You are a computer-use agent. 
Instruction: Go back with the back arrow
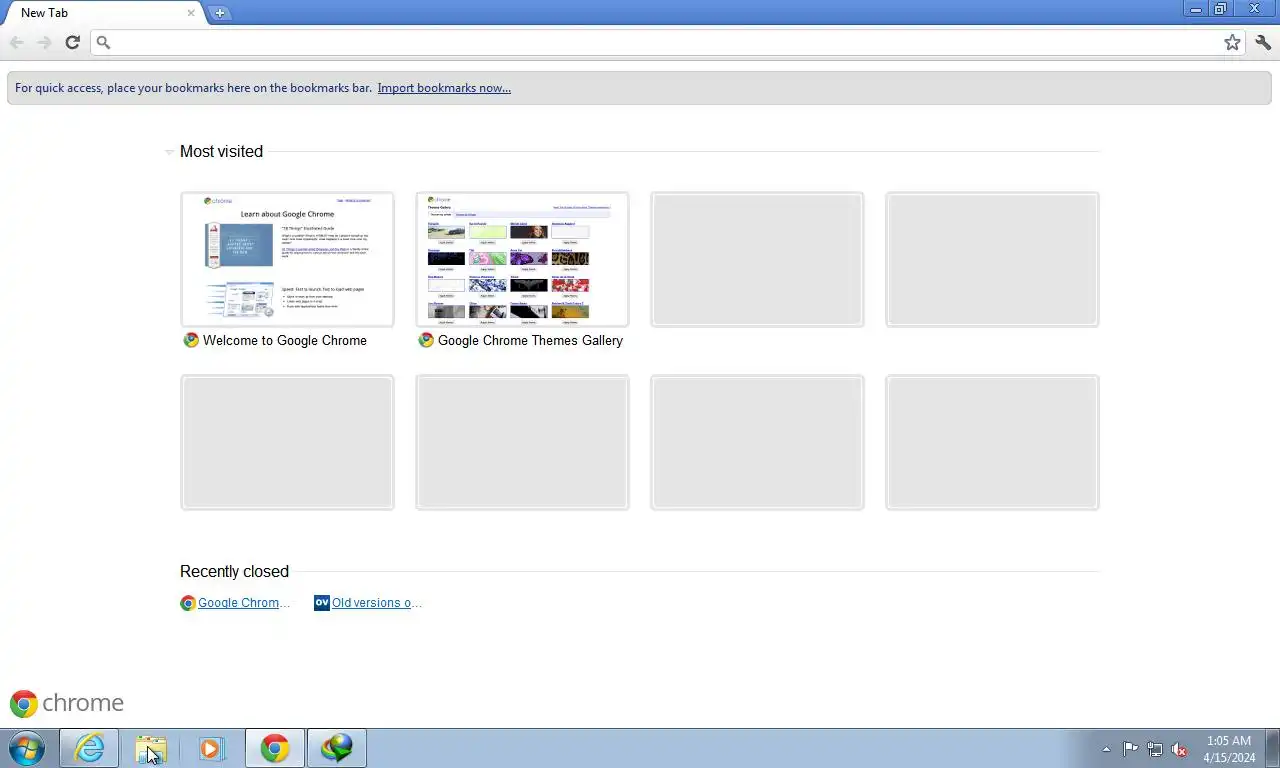click(16, 42)
